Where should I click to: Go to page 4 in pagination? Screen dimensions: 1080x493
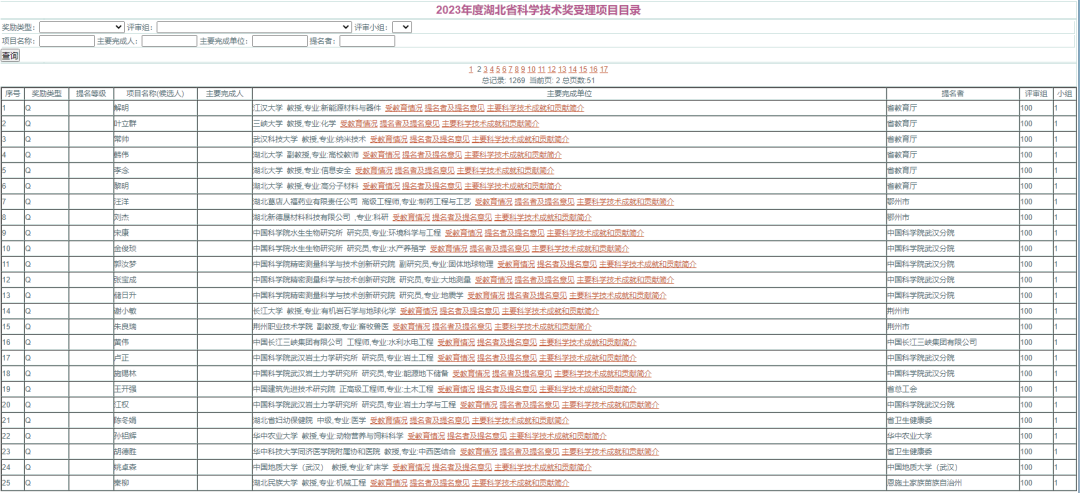(x=492, y=70)
